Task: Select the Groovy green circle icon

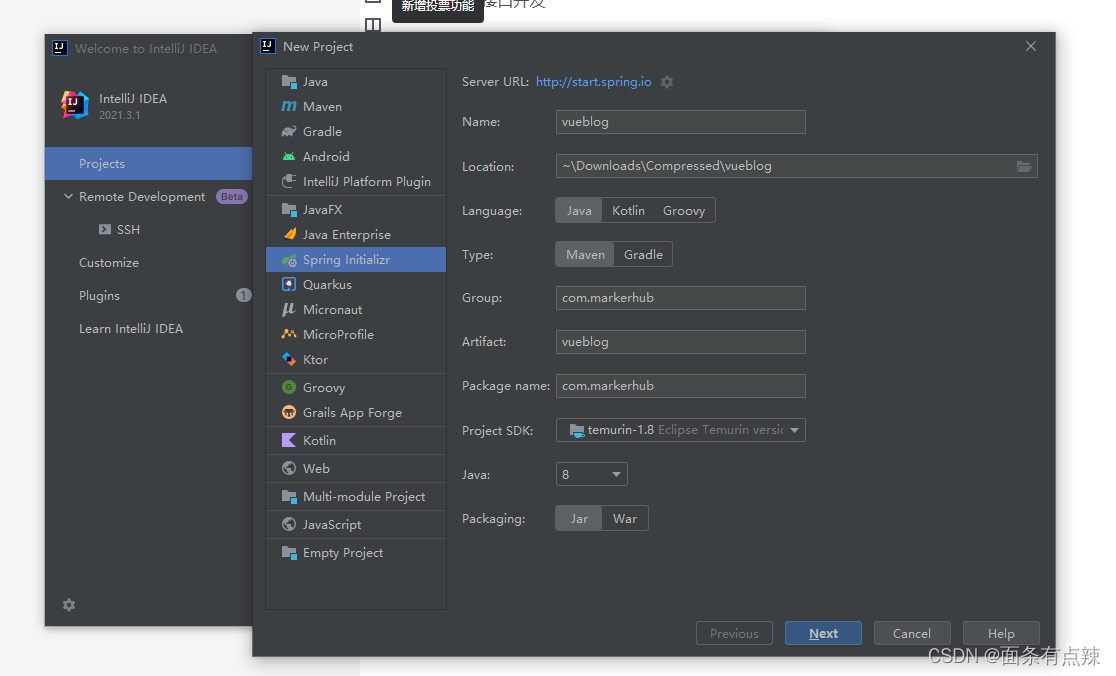Action: [289, 388]
